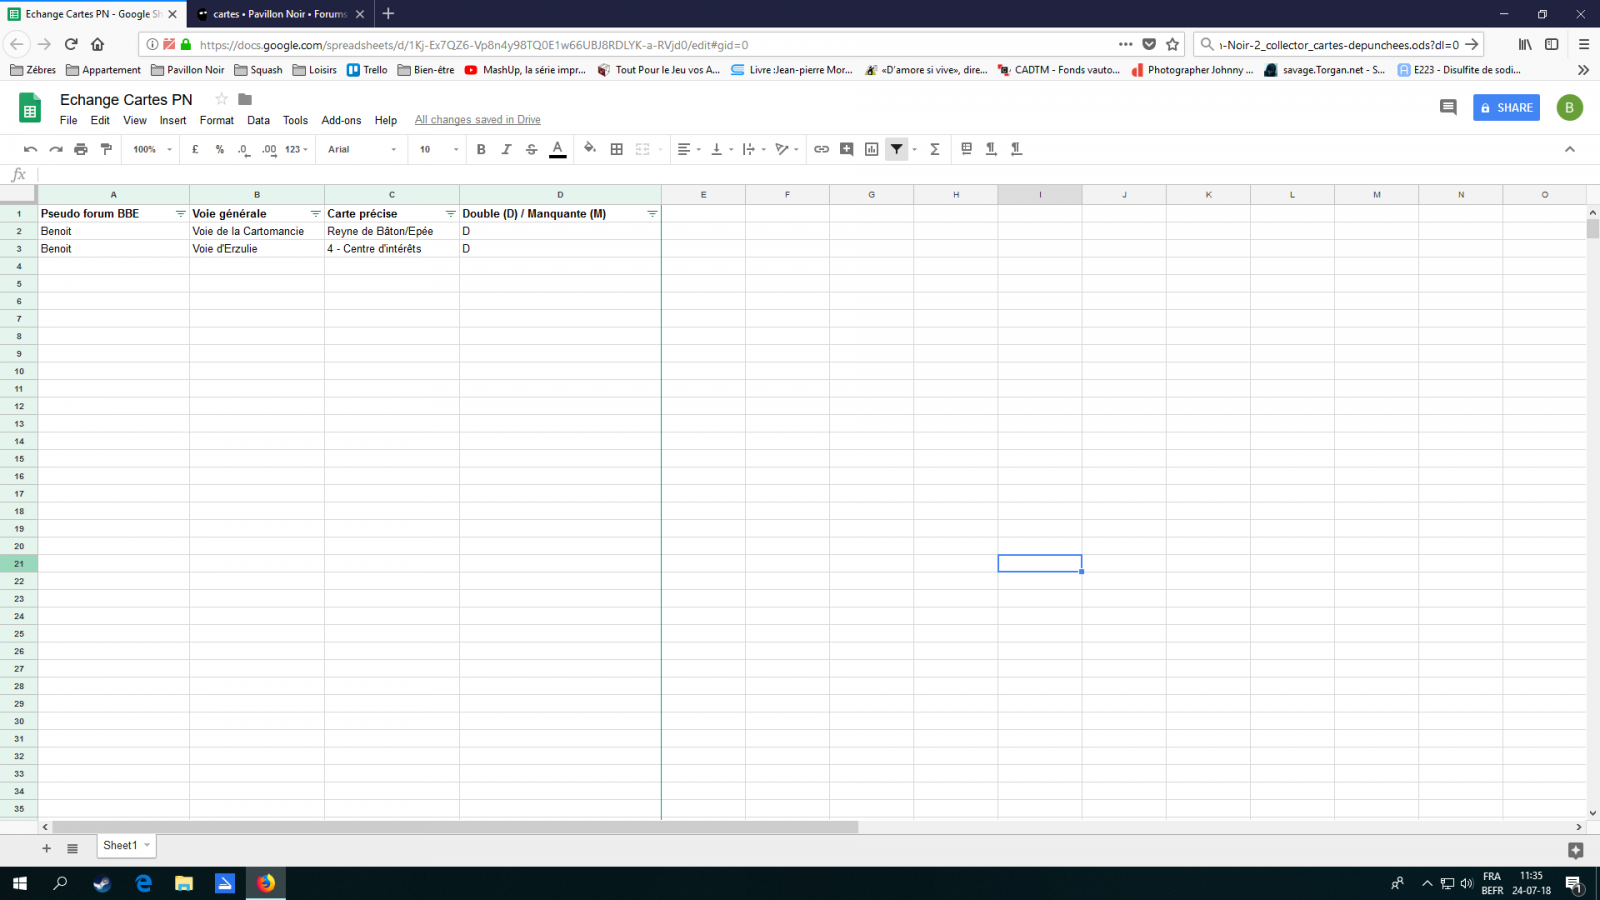Viewport: 1600px width, 900px height.
Task: Switch to the Sheet1 tab
Action: coord(120,846)
